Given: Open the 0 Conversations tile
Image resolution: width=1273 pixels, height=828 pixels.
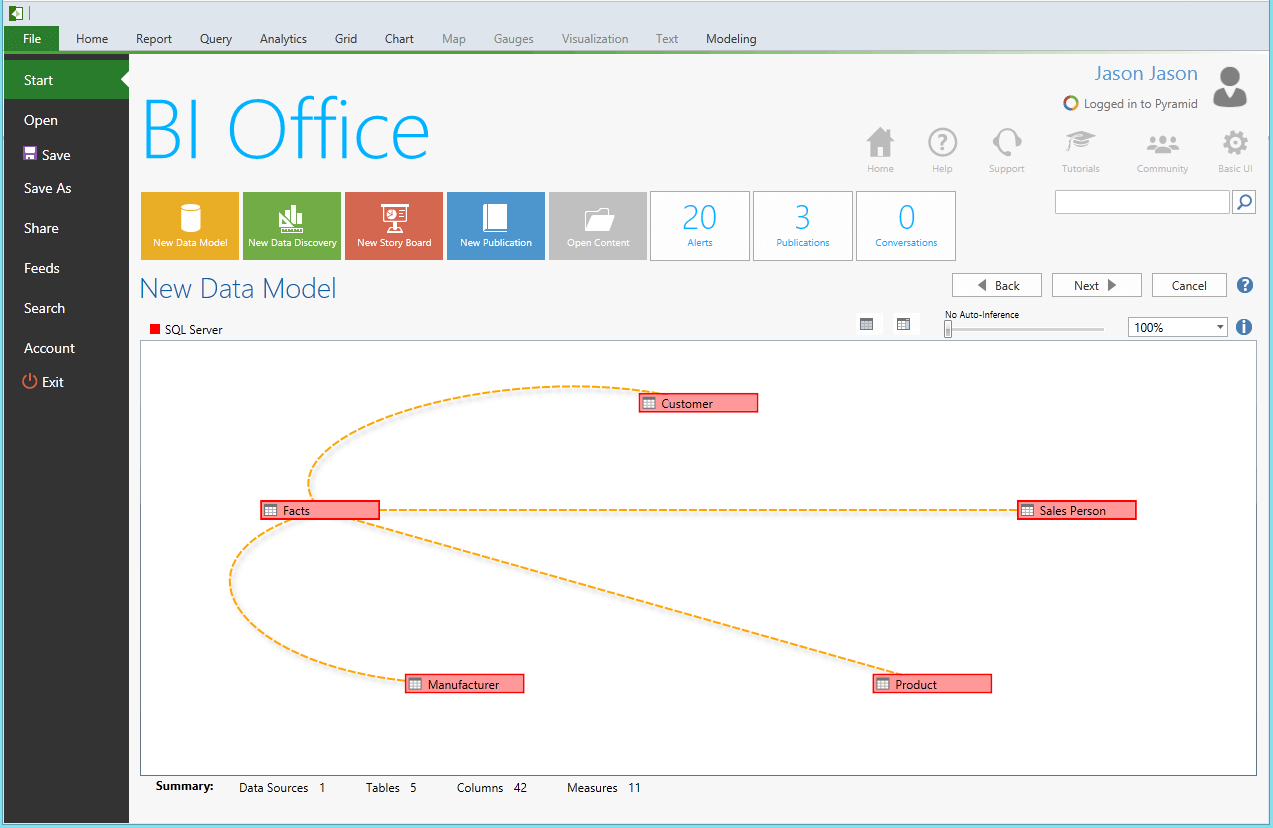Looking at the screenshot, I should point(906,226).
